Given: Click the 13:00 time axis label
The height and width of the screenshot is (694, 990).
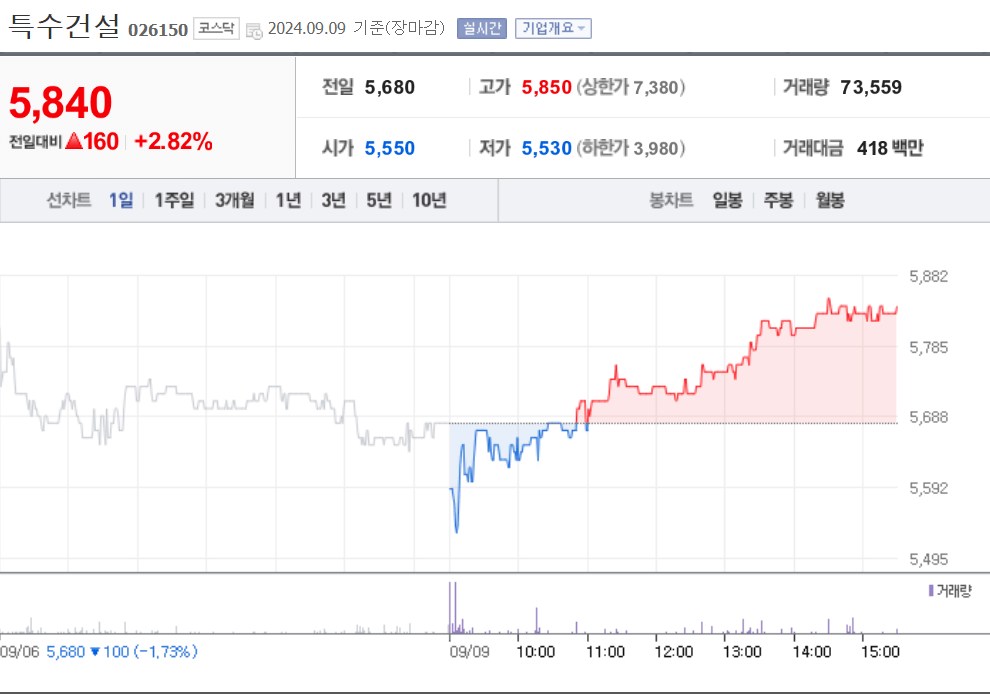Looking at the screenshot, I should point(742,652).
